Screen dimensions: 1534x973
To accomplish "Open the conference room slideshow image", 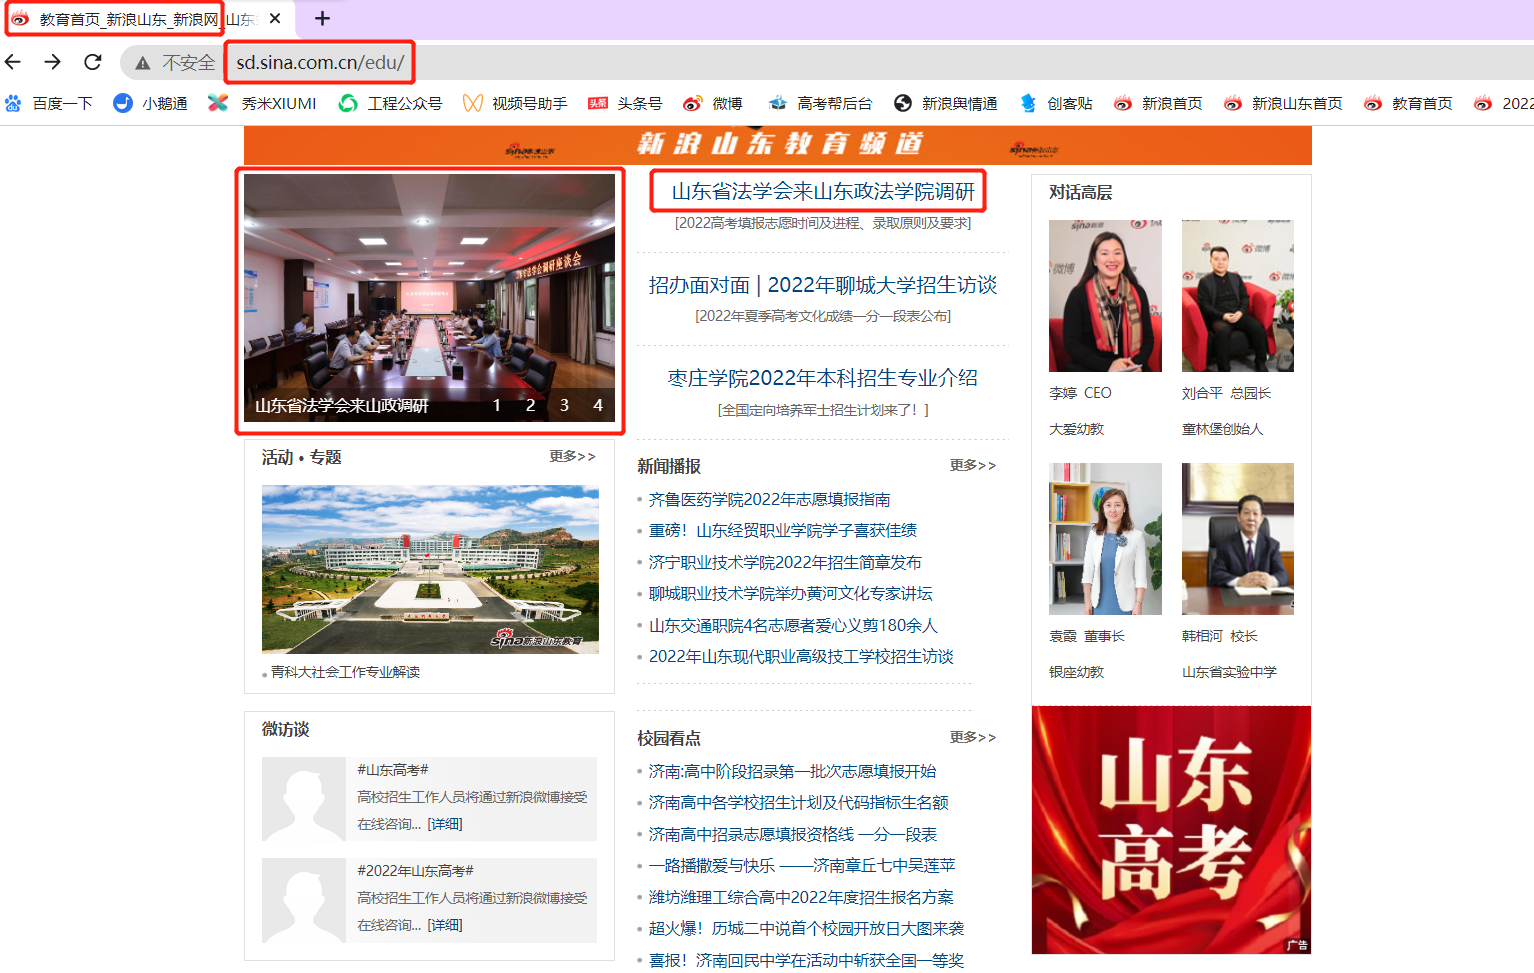I will pos(429,297).
